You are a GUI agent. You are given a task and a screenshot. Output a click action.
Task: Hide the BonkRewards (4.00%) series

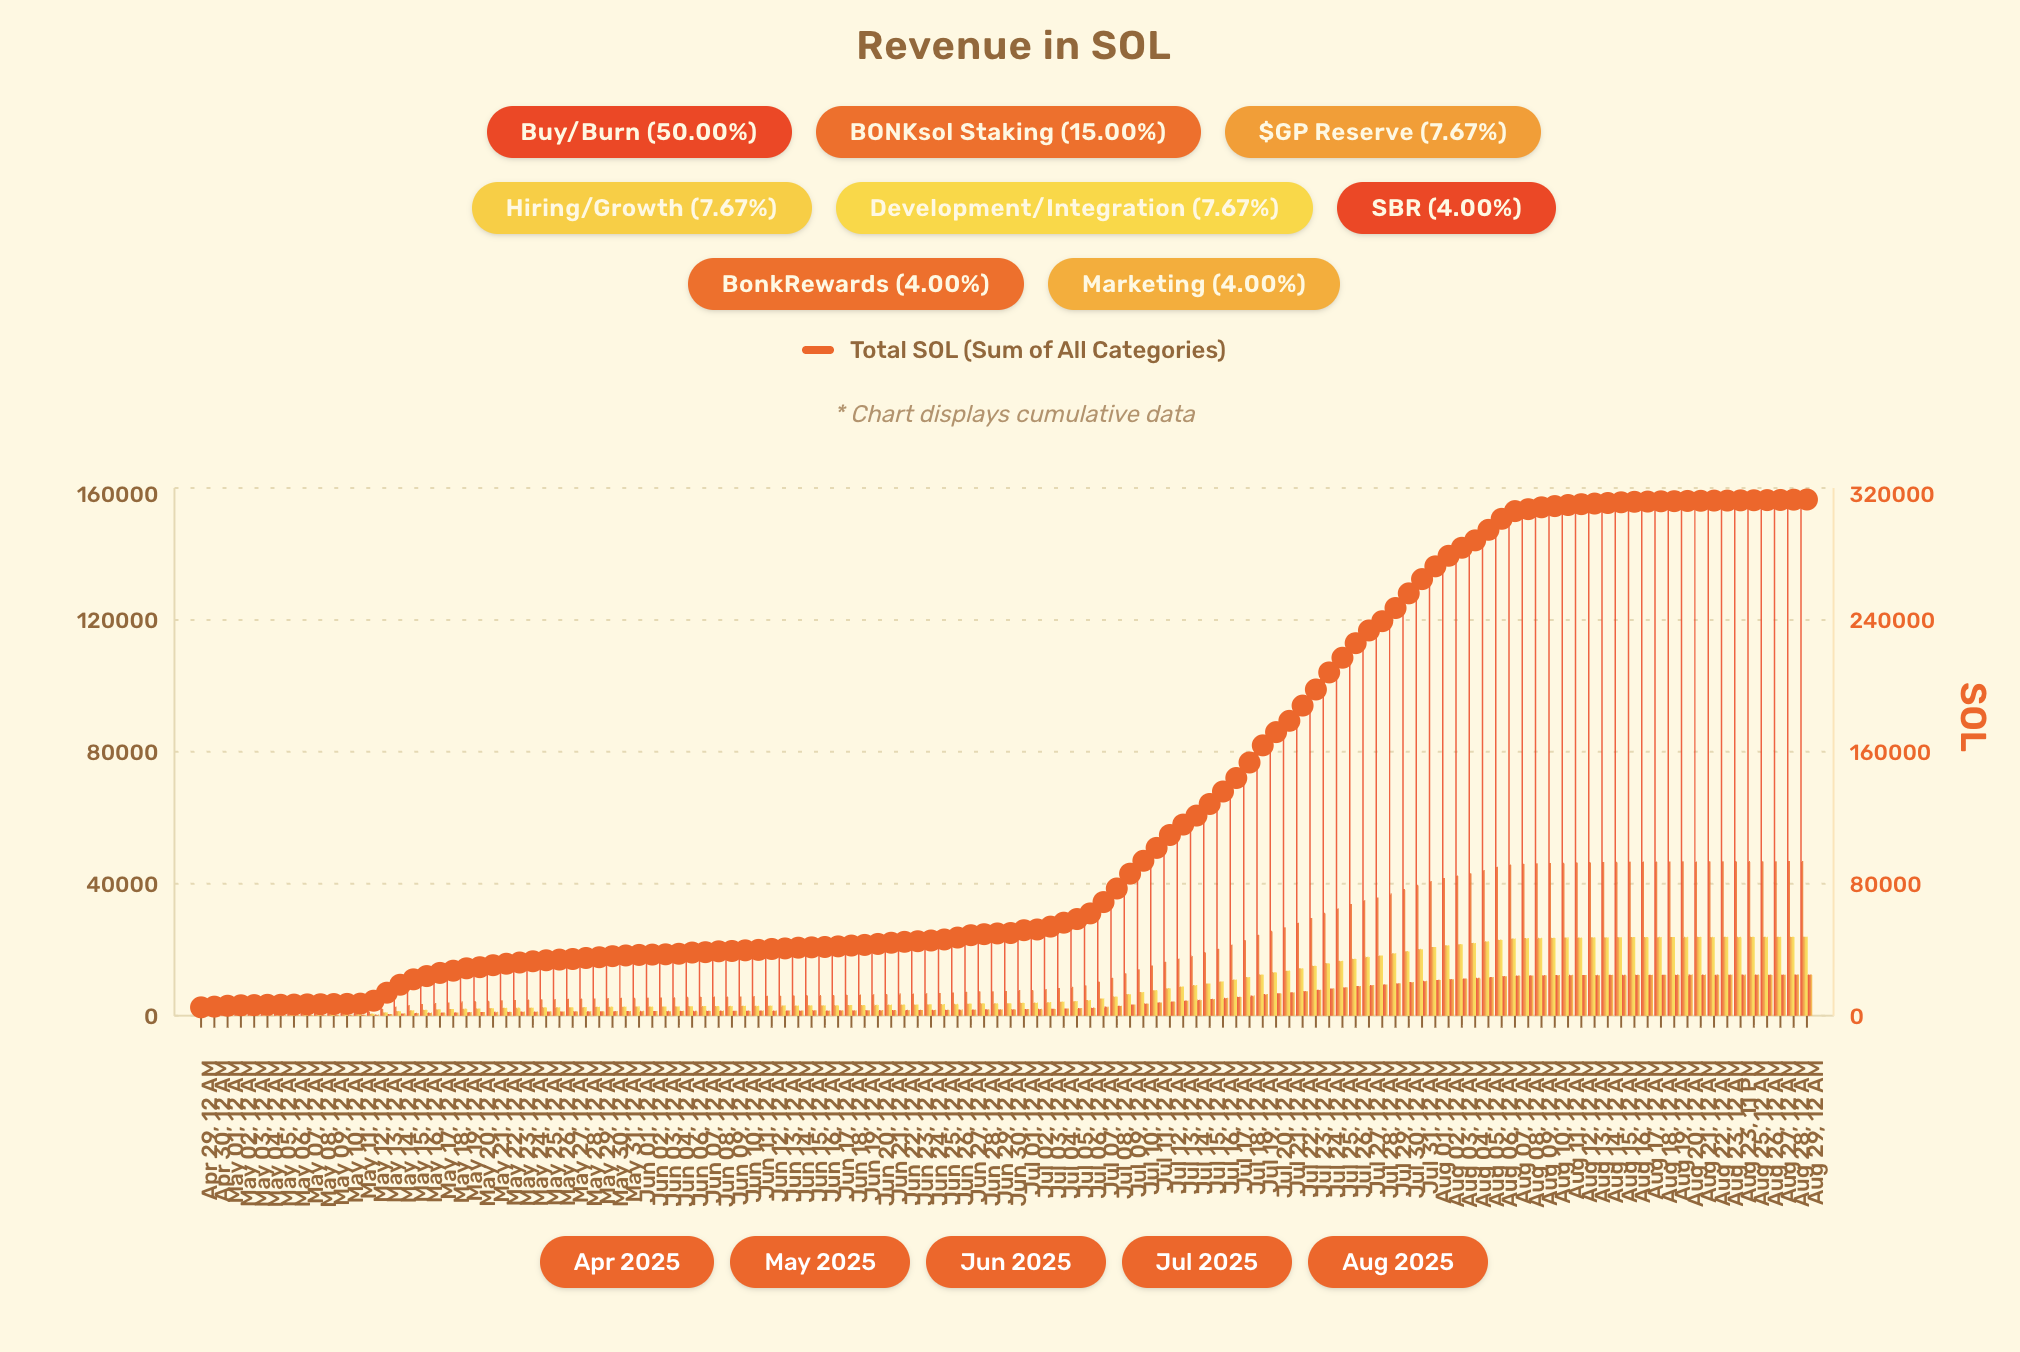(x=855, y=284)
